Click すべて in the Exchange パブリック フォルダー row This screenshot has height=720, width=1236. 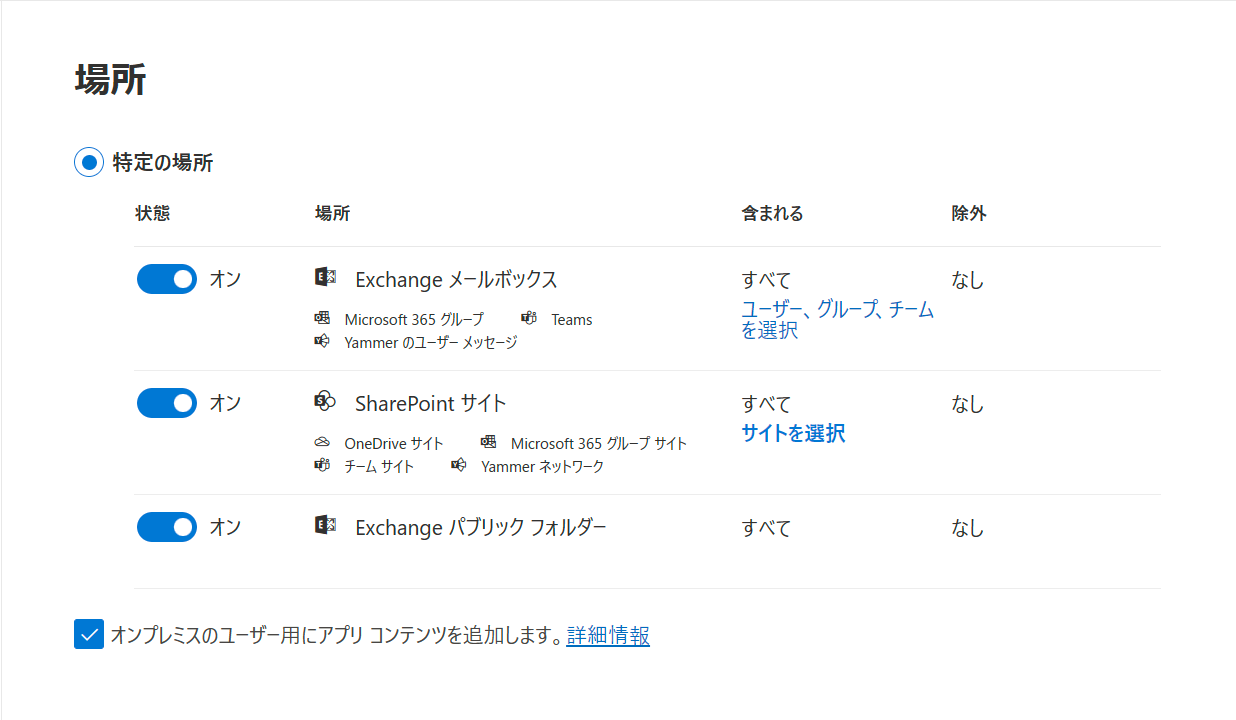(766, 528)
